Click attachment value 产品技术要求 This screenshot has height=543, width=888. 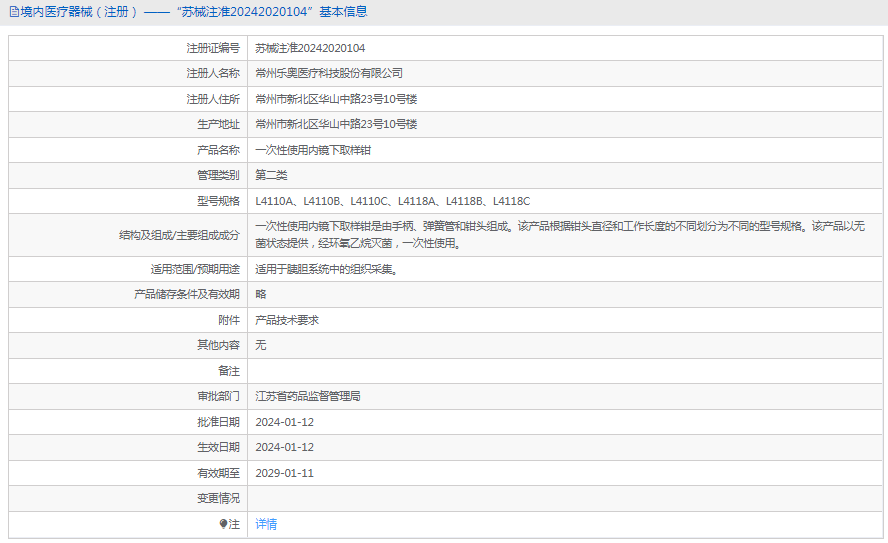point(287,320)
